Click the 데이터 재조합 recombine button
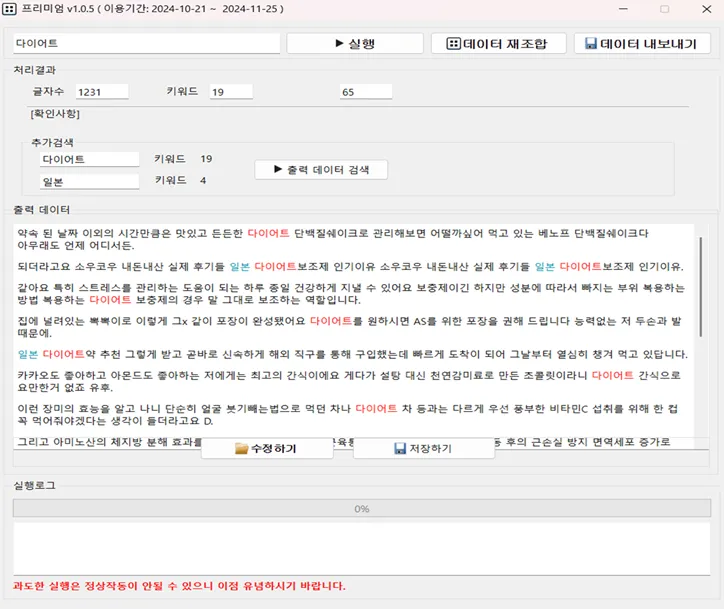 [499, 43]
